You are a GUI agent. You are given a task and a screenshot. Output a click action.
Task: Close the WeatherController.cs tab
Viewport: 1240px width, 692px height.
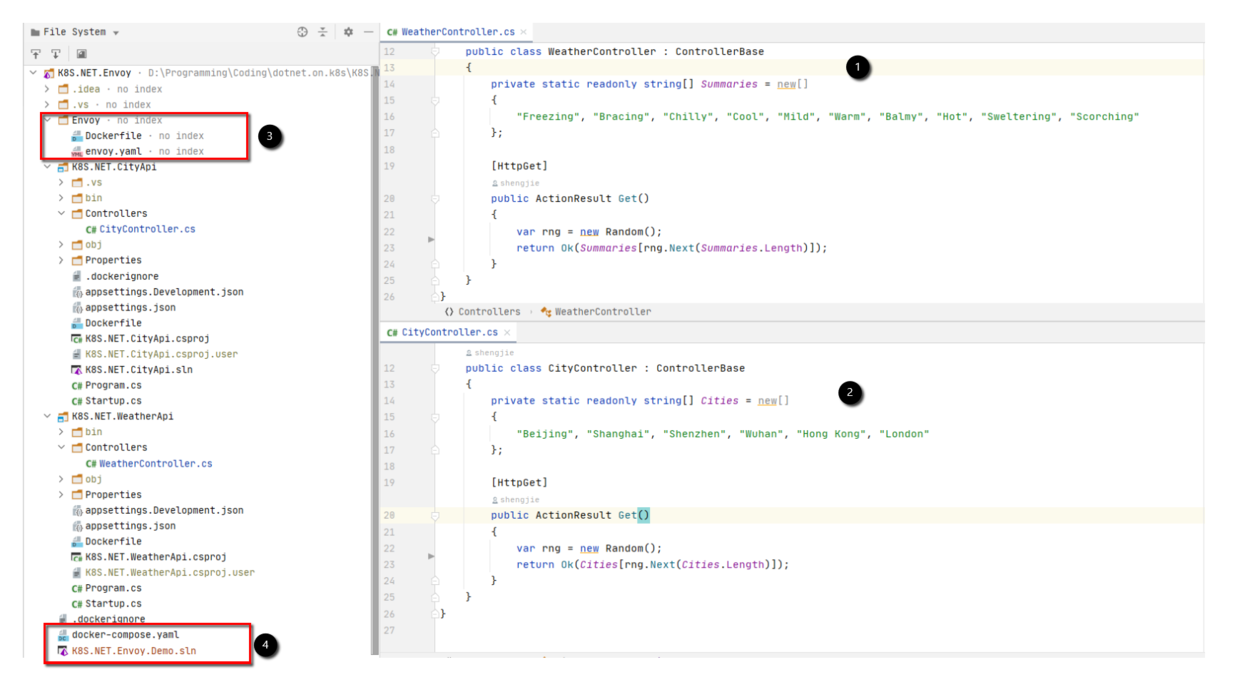point(523,32)
